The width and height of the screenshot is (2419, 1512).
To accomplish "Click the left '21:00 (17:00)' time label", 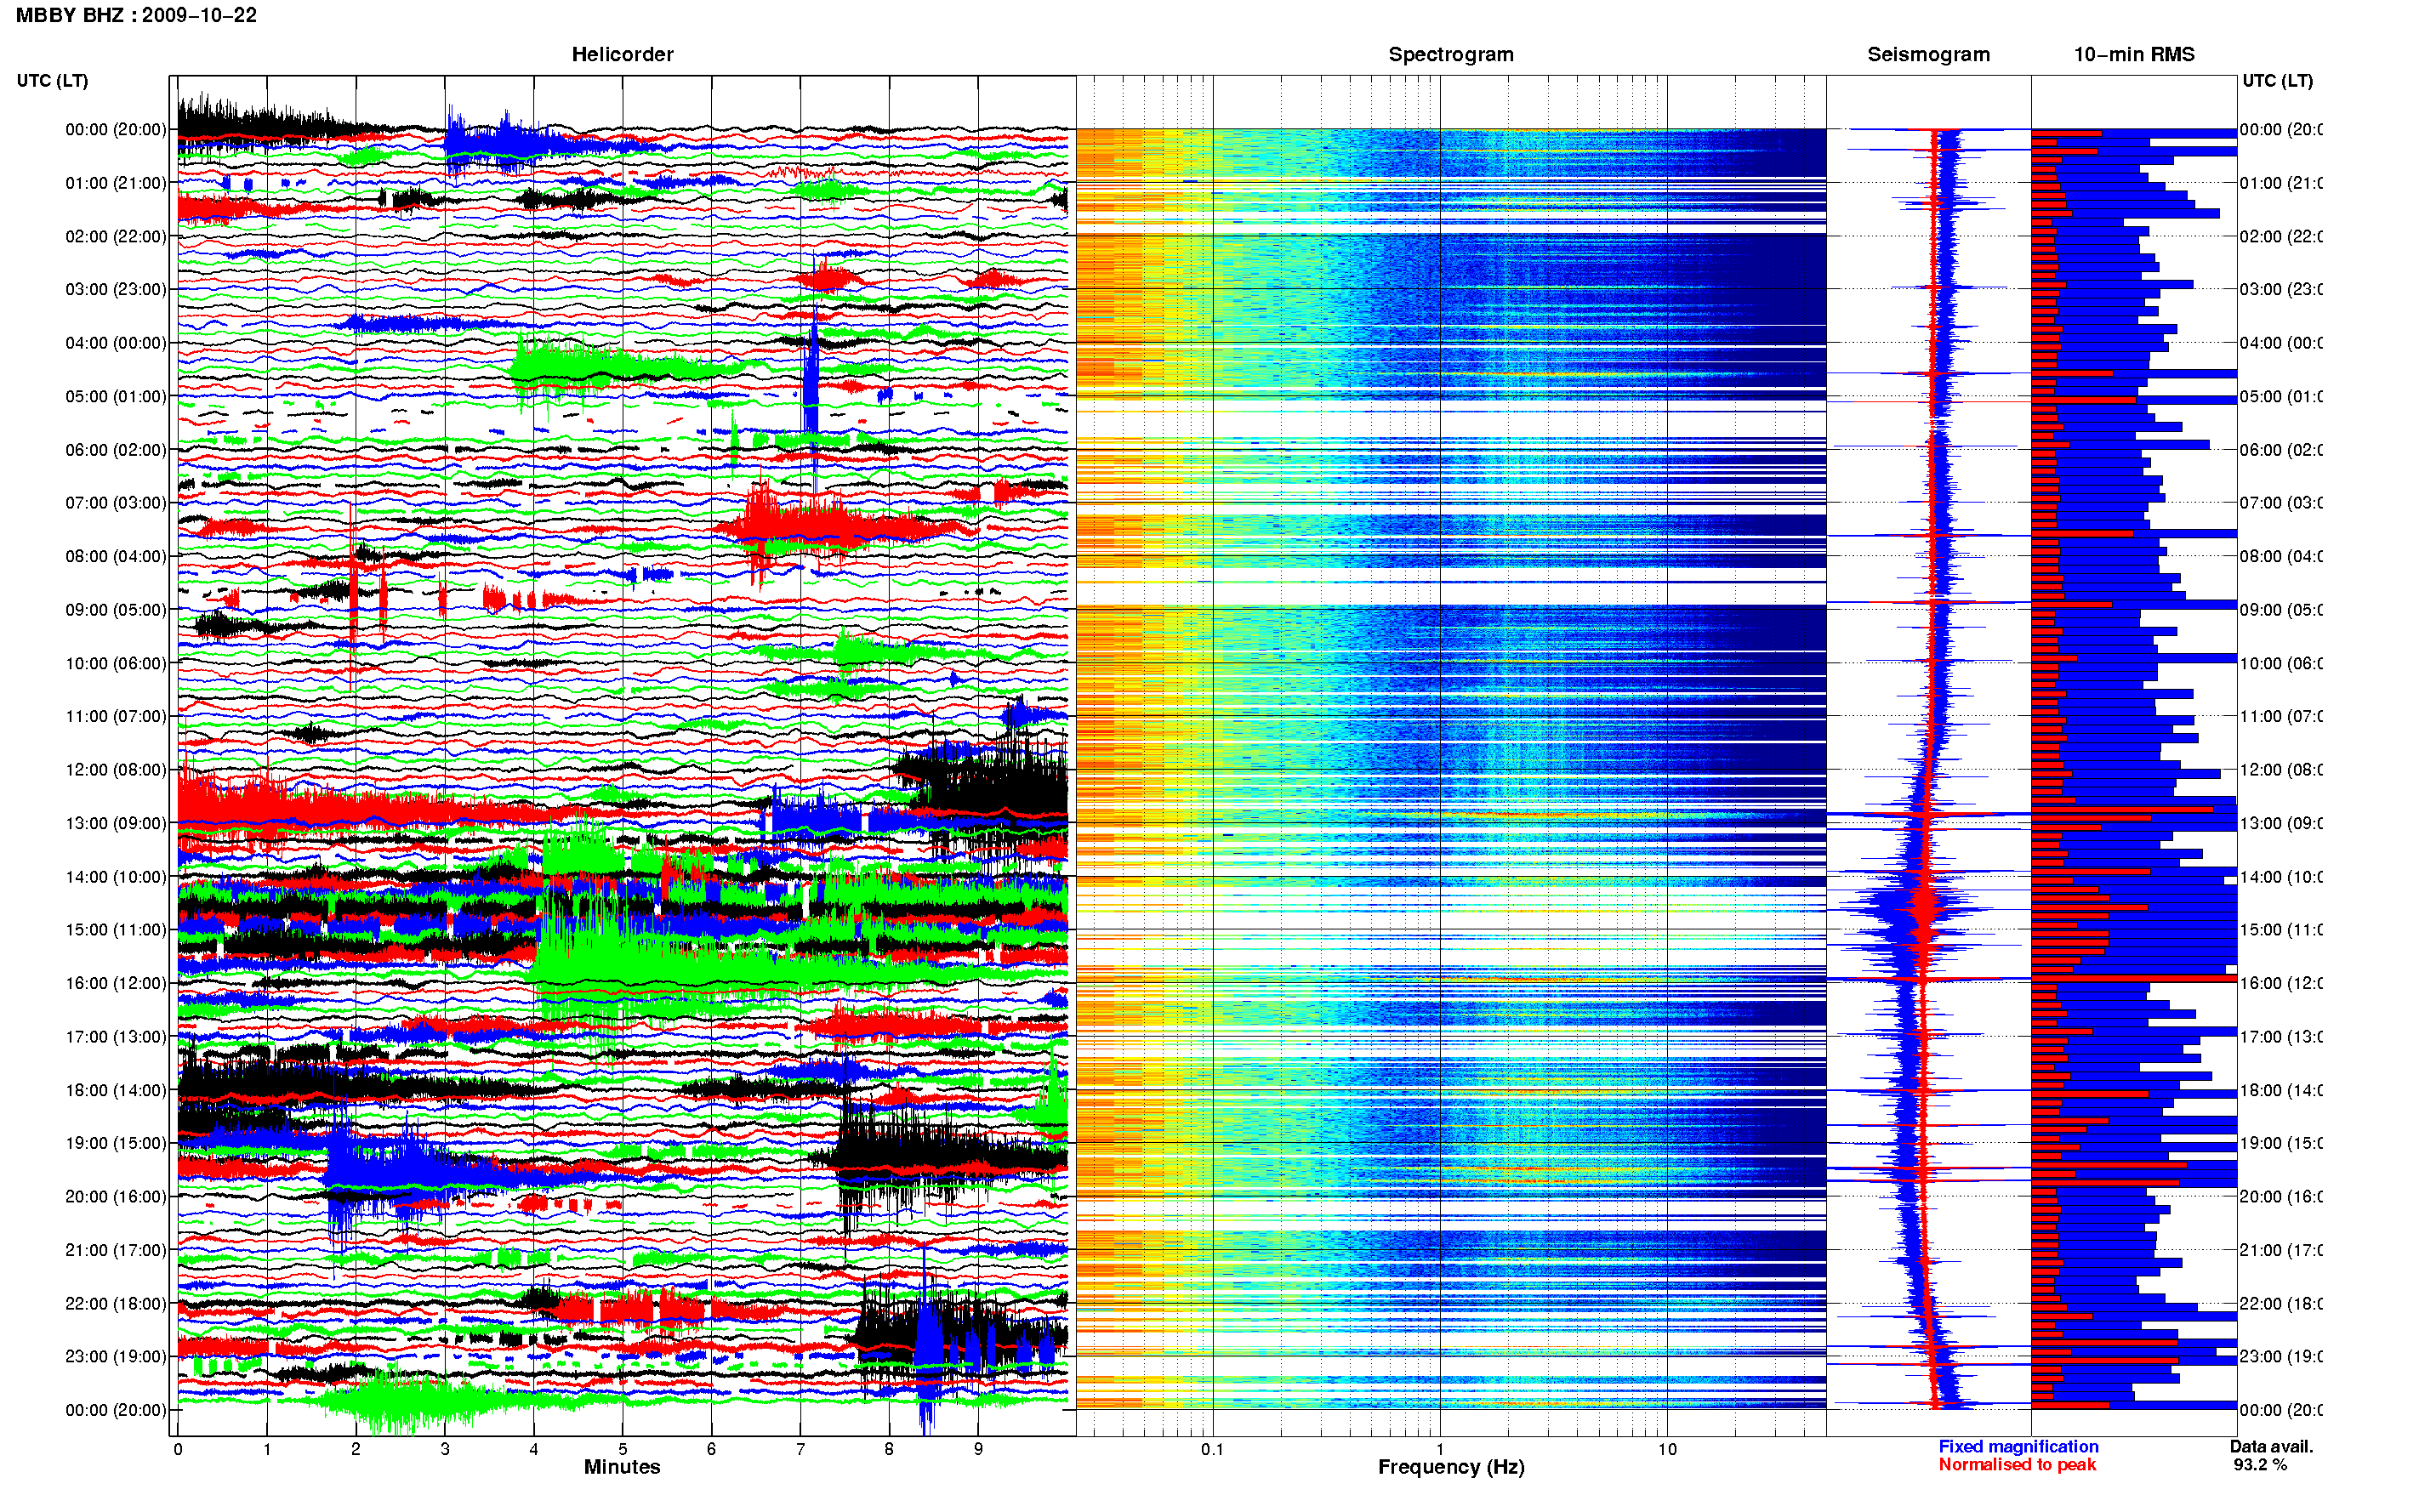I will (116, 1250).
